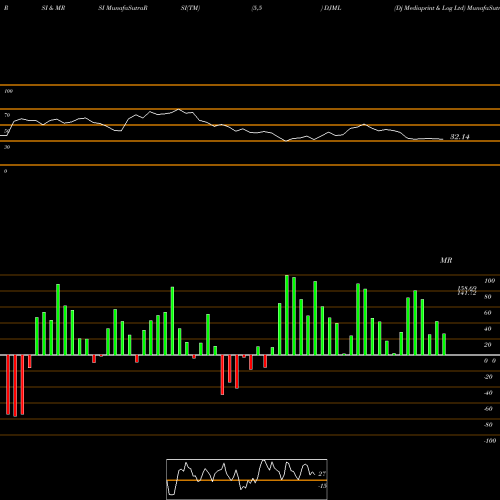
Task: Click the 'Dj Mediaprint & Log Ltd' title
Action: (x=430, y=8)
